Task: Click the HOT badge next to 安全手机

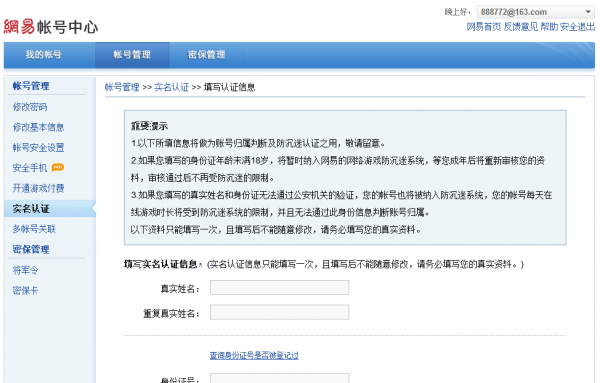Action: click(58, 167)
